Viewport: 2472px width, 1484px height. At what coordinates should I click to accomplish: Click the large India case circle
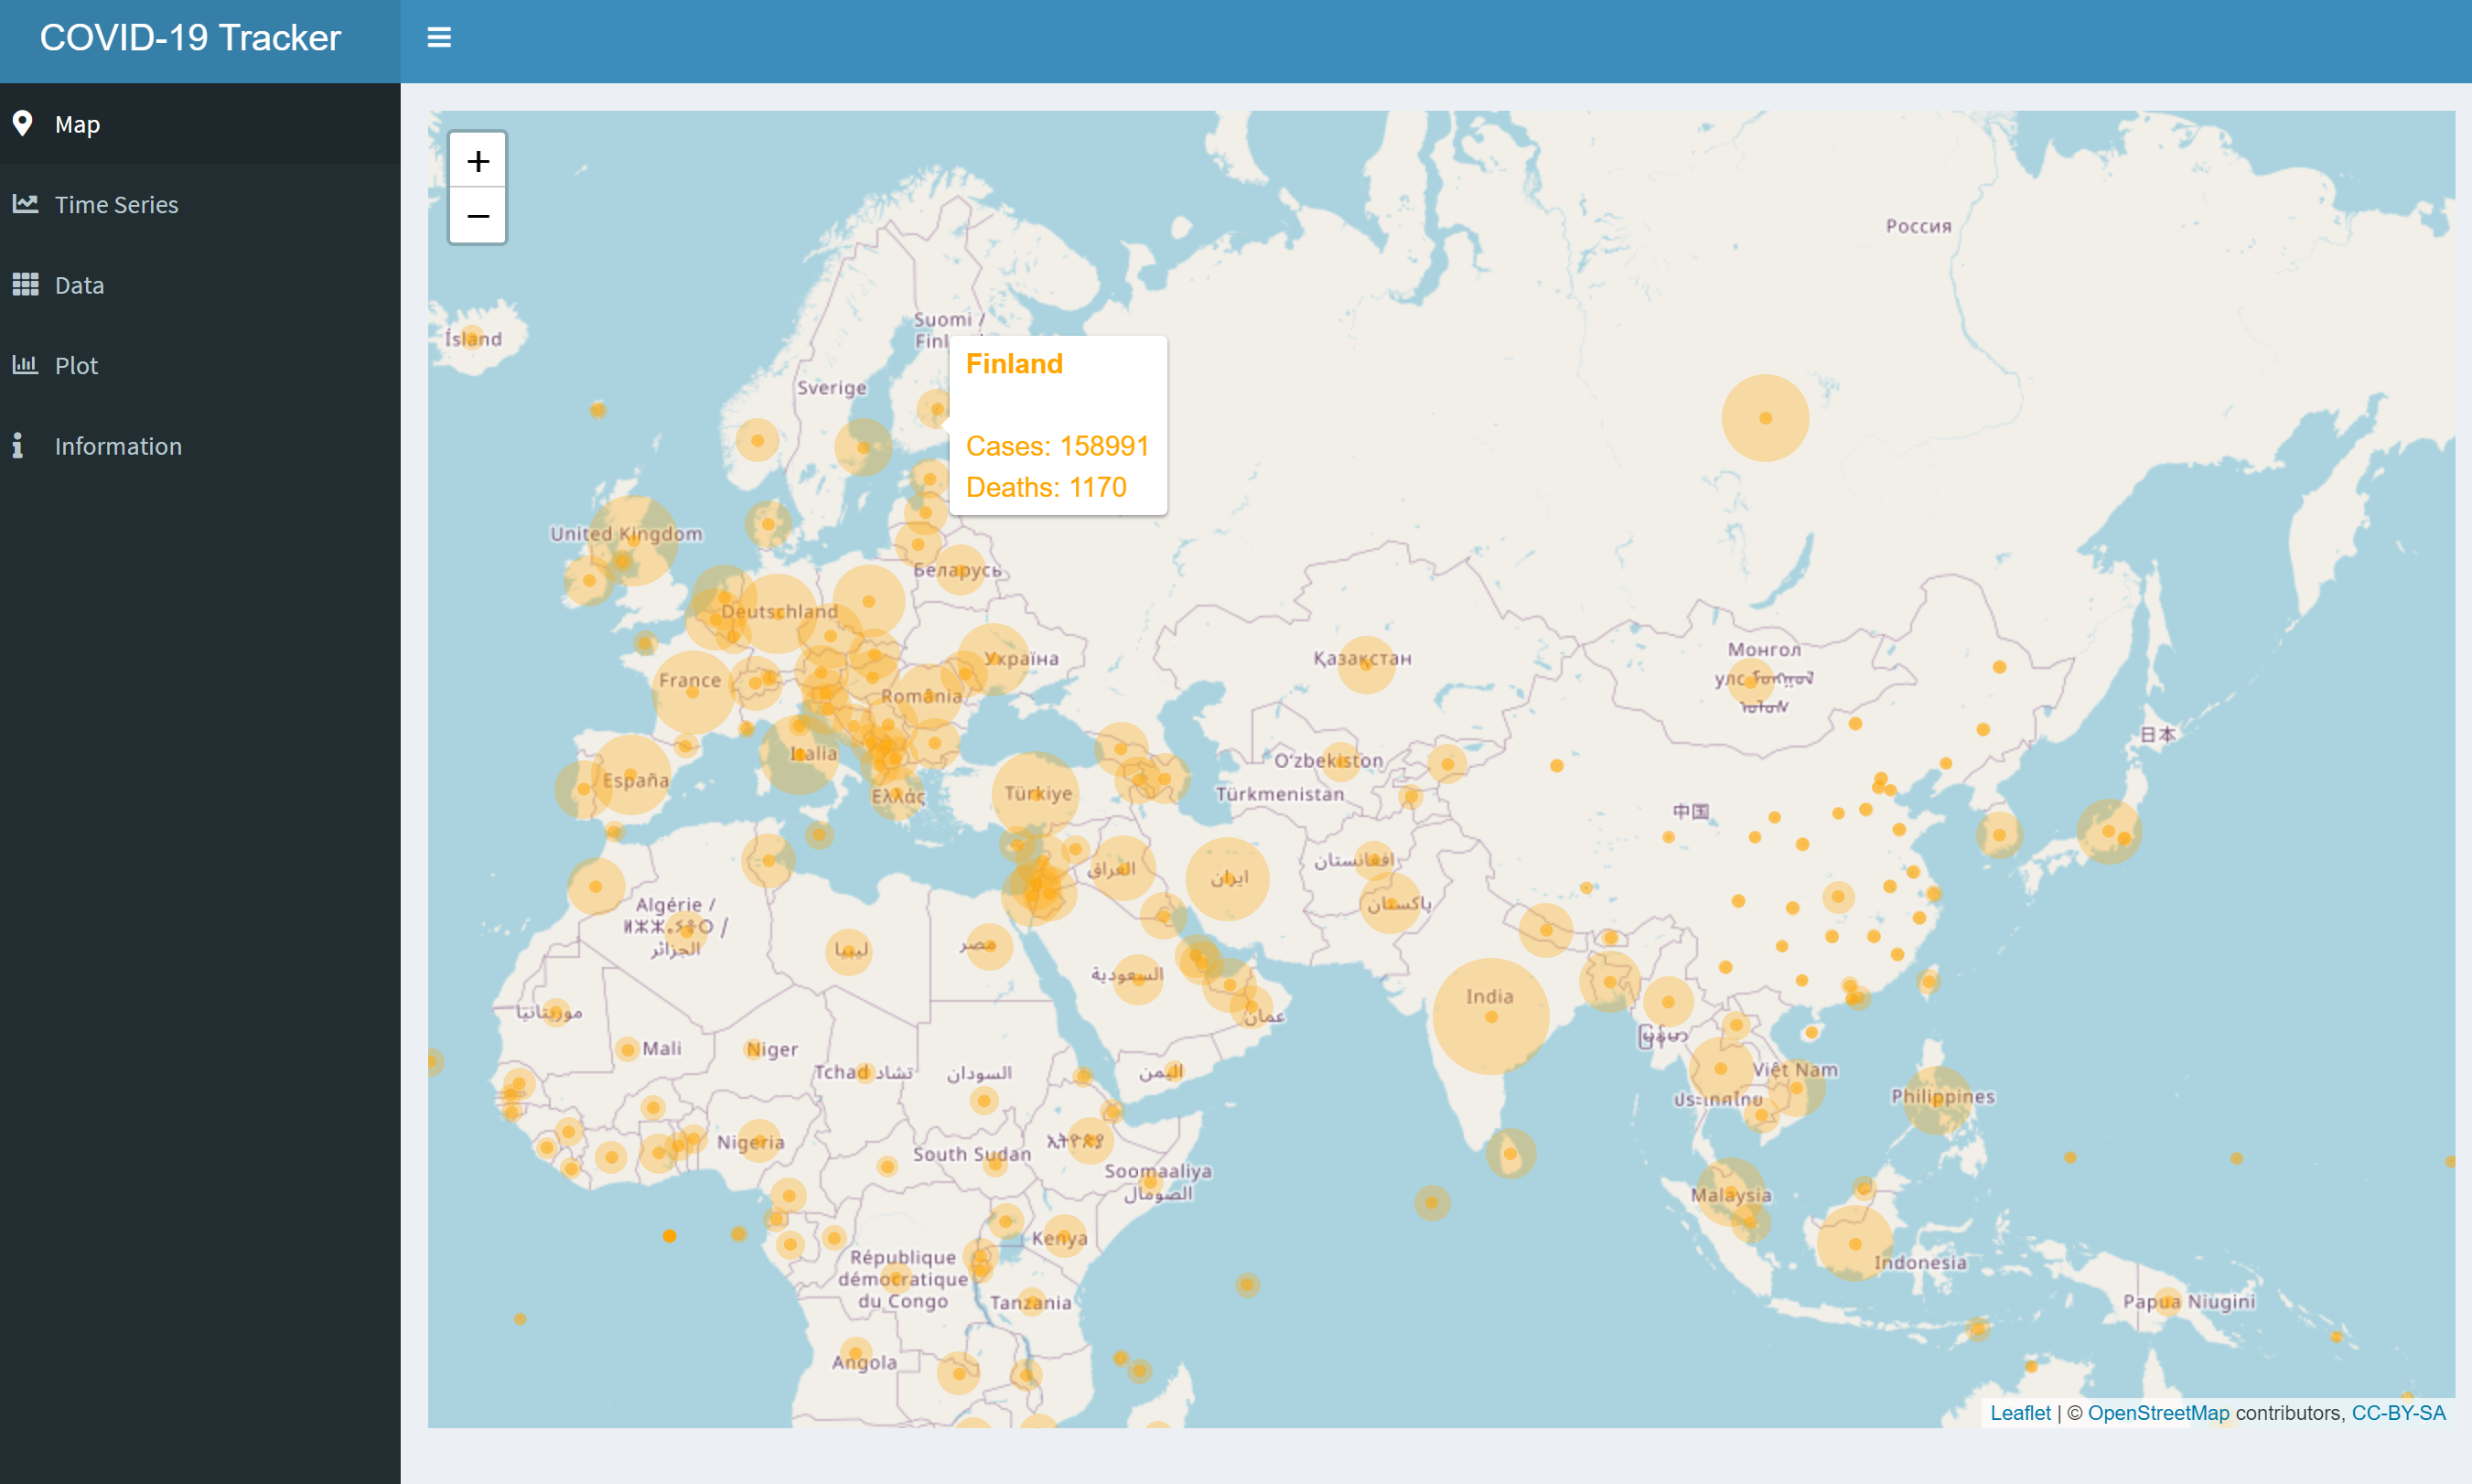coord(1490,1017)
